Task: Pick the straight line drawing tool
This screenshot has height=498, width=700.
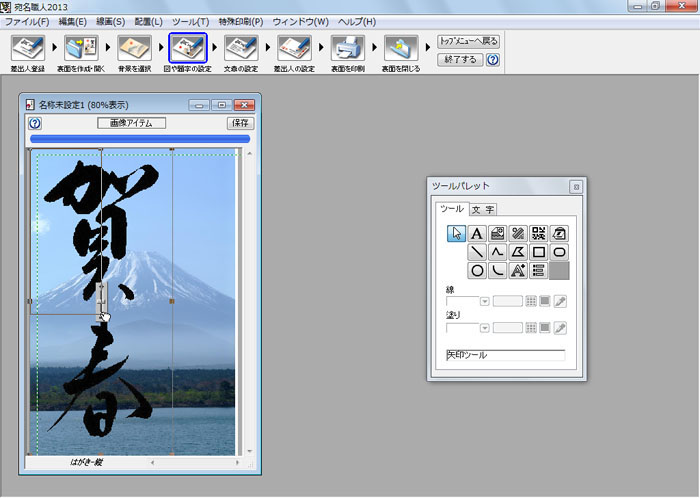Action: coord(477,252)
